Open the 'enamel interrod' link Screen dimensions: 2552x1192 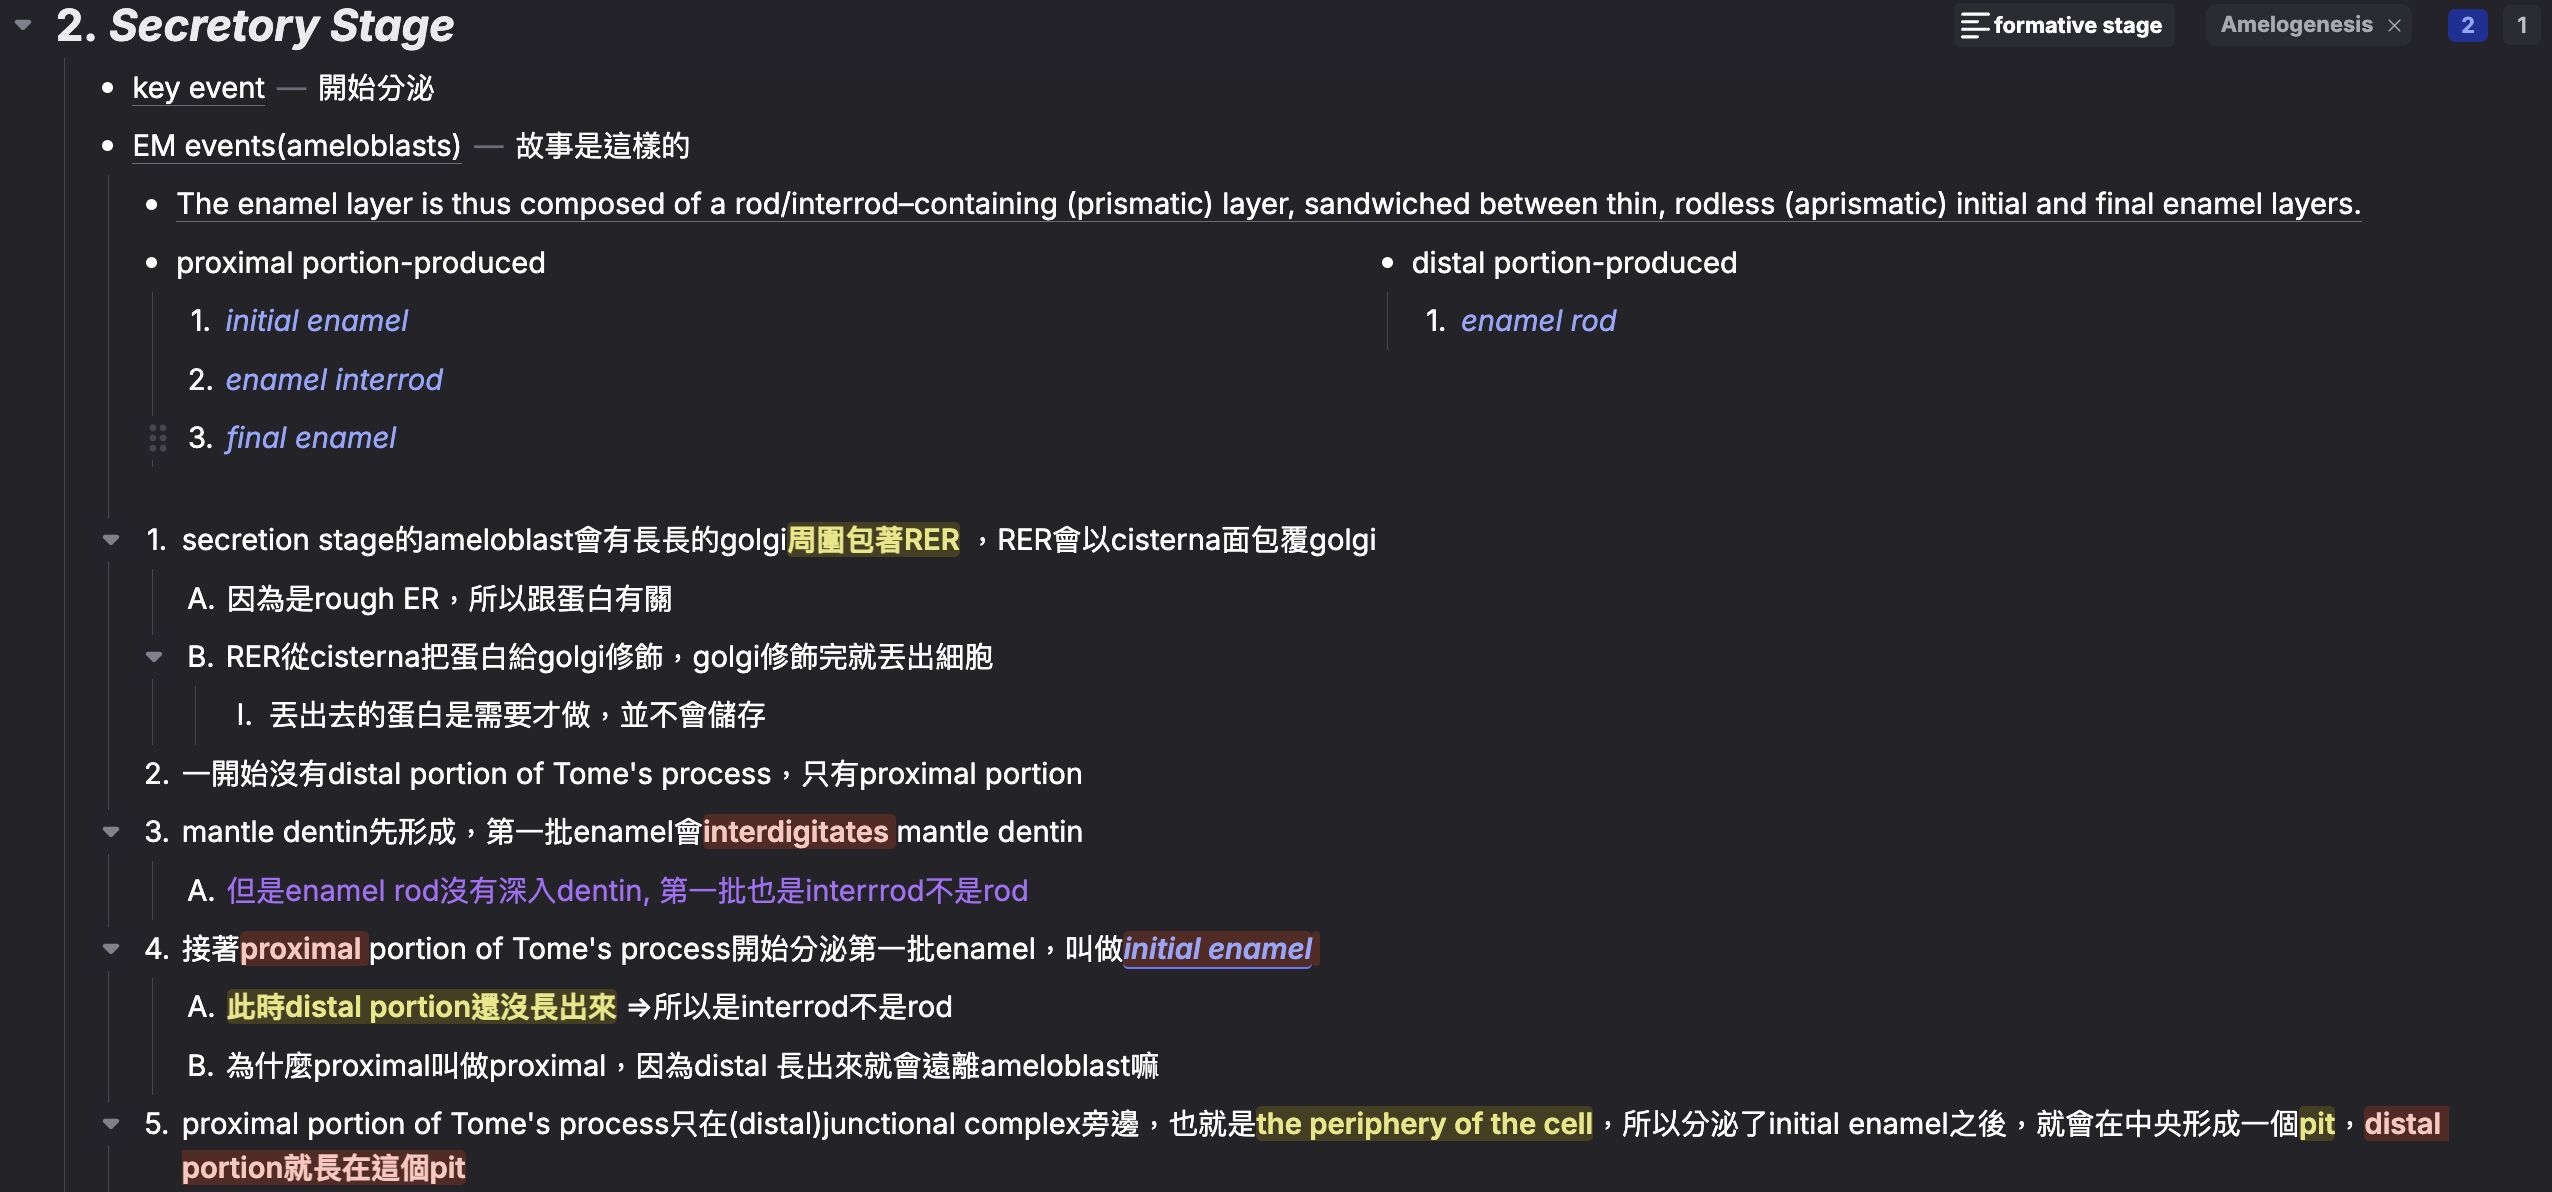[334, 380]
